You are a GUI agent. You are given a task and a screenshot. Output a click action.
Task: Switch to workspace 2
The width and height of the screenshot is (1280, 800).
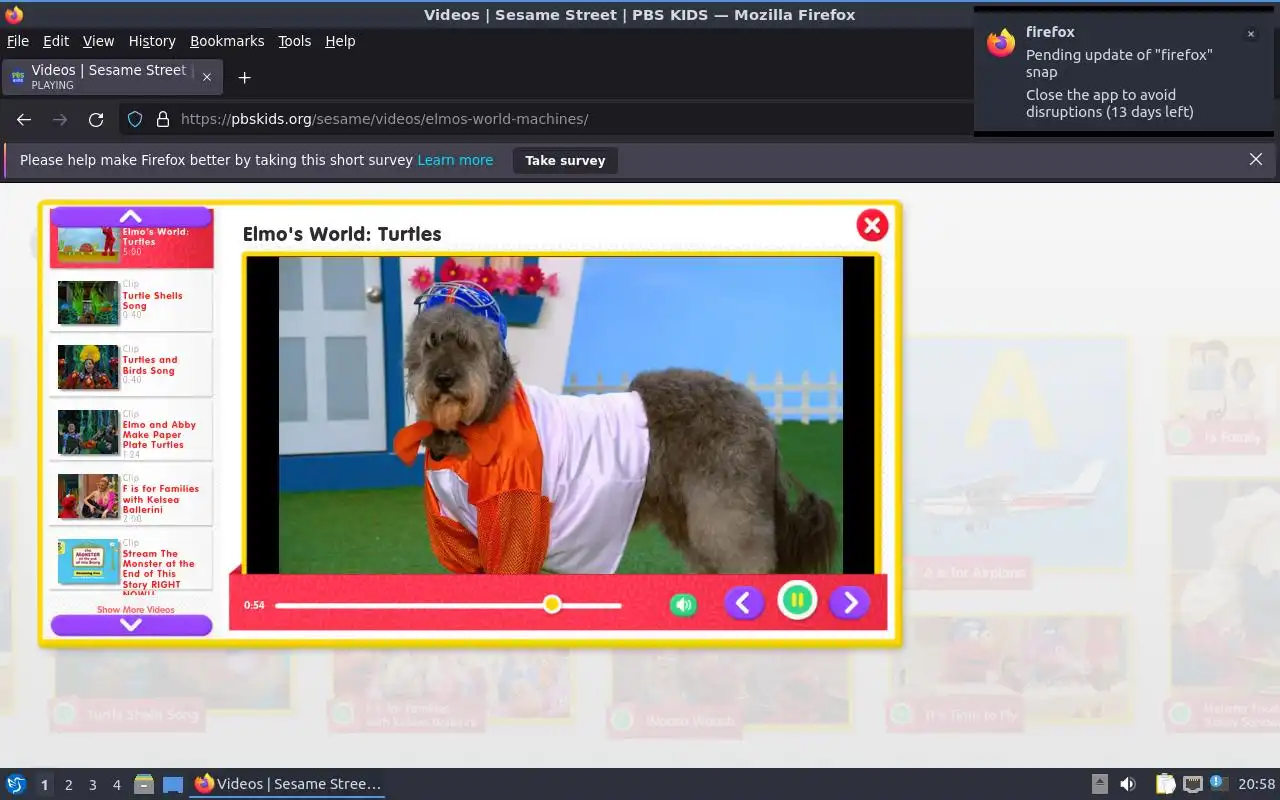click(x=68, y=785)
